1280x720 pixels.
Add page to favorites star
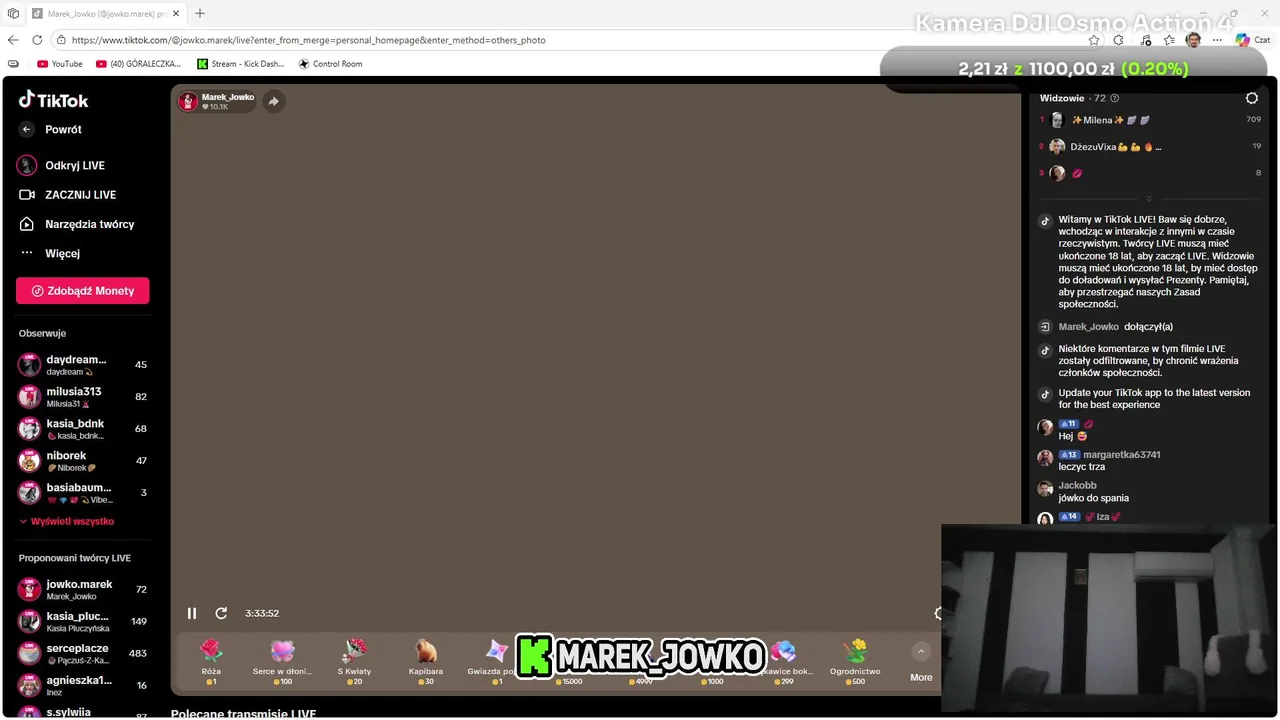coord(1094,40)
